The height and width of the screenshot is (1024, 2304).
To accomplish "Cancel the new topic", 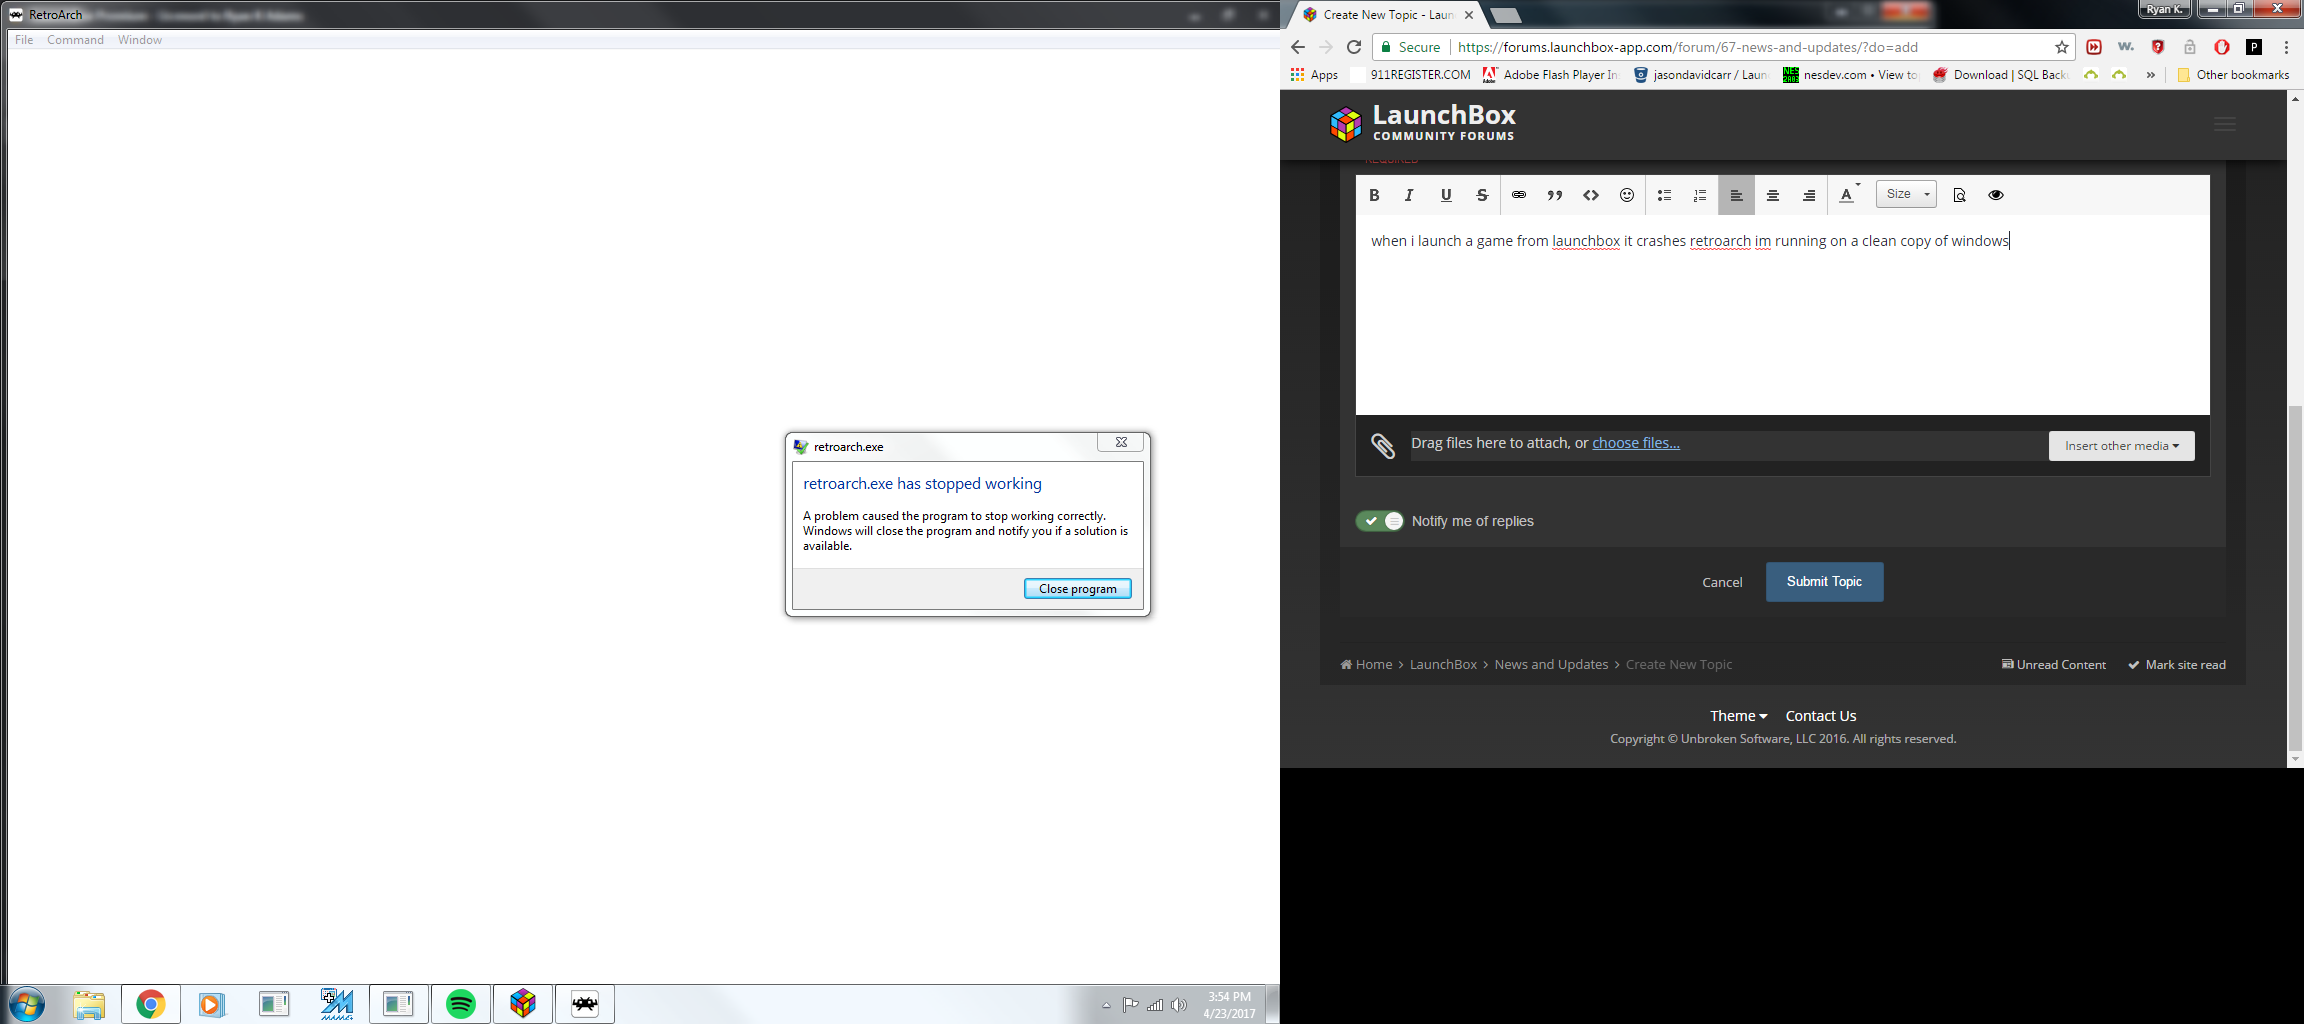I will coord(1722,582).
